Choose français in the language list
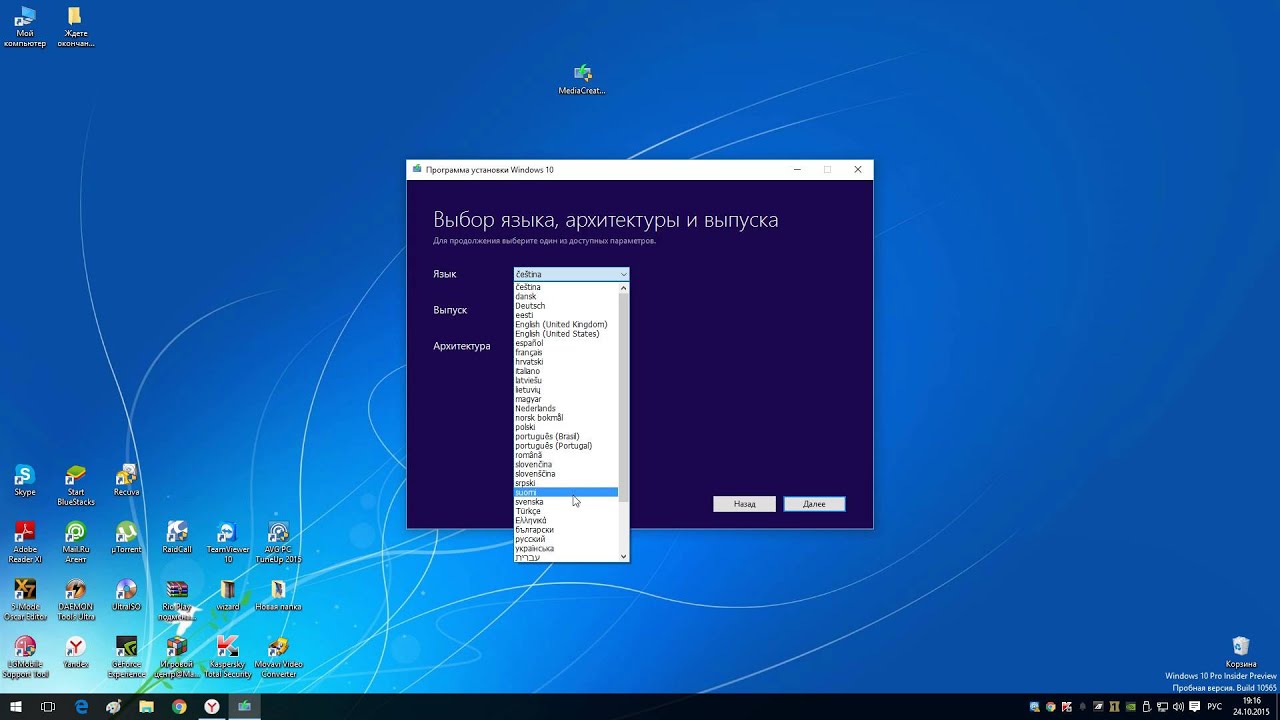This screenshot has width=1280, height=720. pos(566,352)
